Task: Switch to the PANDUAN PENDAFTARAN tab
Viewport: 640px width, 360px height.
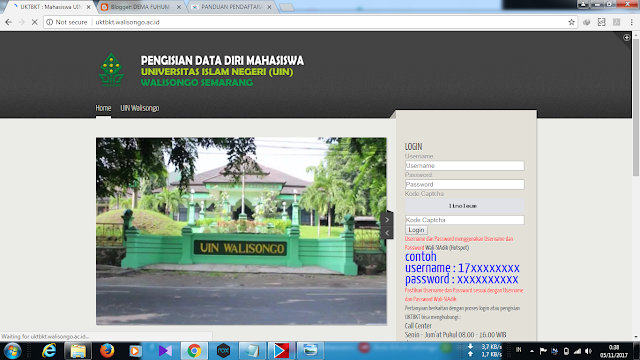Action: [x=231, y=7]
